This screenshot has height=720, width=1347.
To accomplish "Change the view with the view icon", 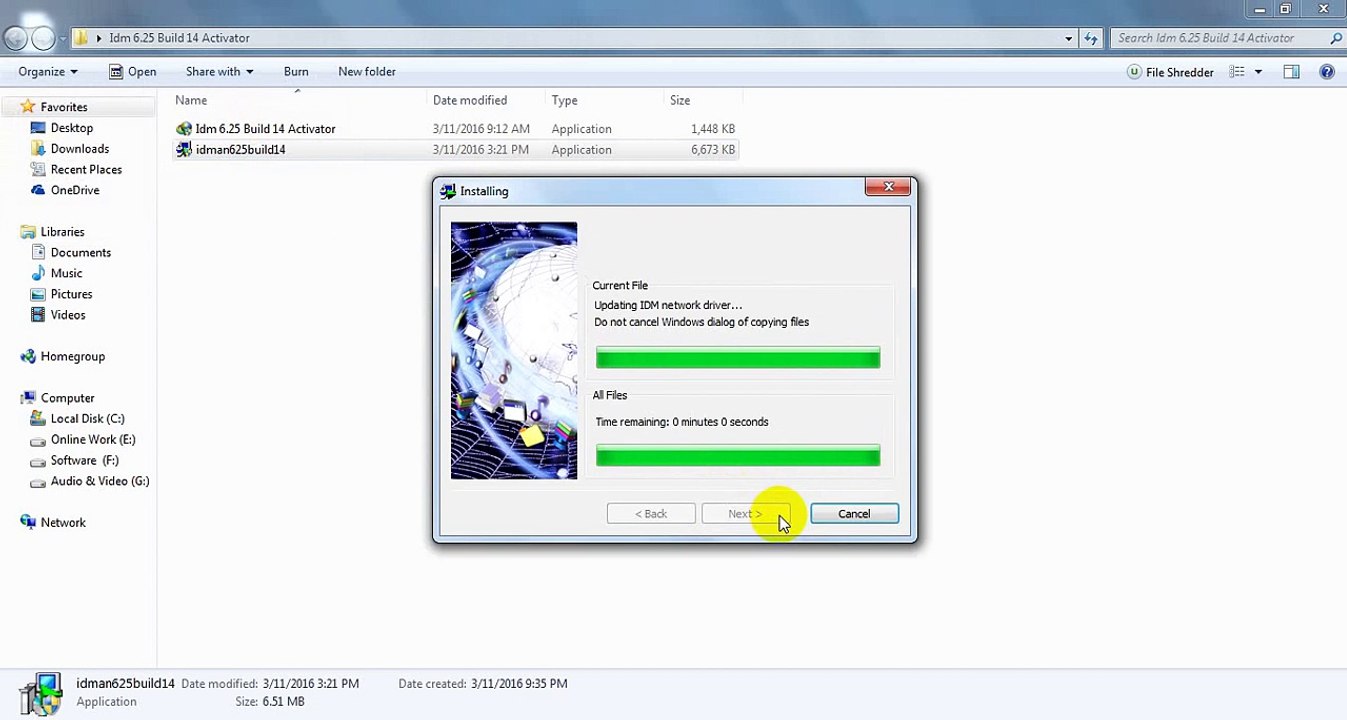I will 1237,72.
